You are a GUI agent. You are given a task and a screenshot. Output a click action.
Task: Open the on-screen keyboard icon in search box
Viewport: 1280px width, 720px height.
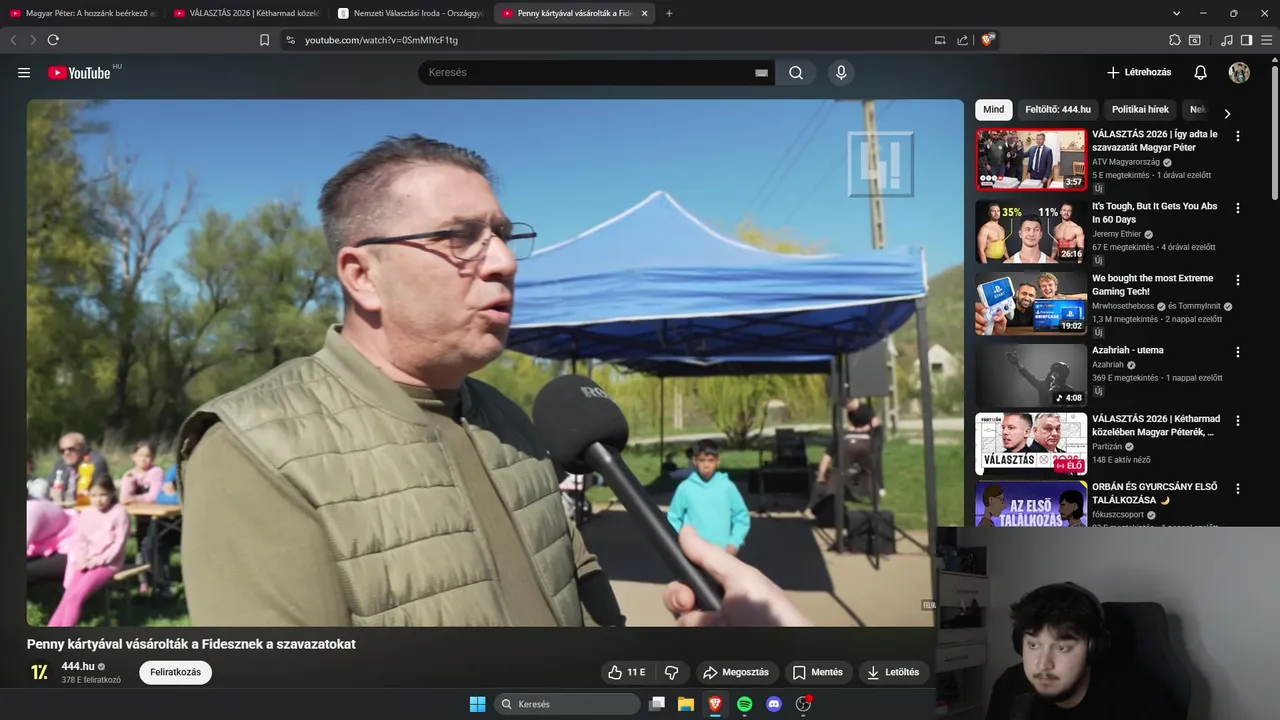761,73
